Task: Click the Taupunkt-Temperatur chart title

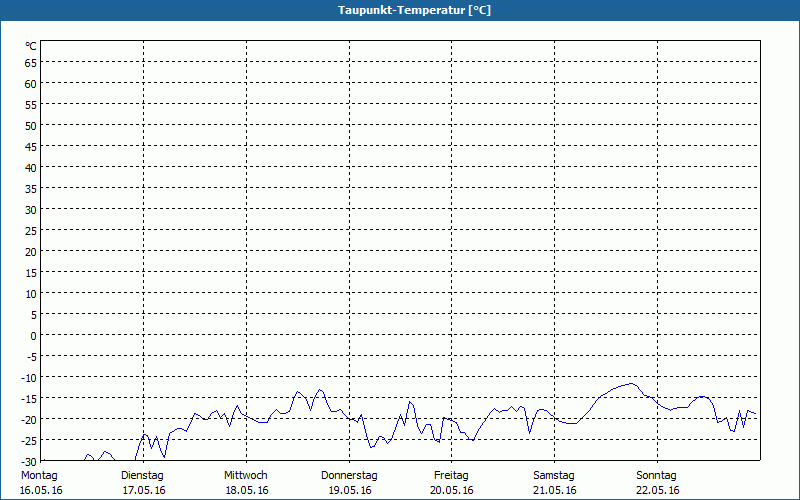Action: point(400,10)
